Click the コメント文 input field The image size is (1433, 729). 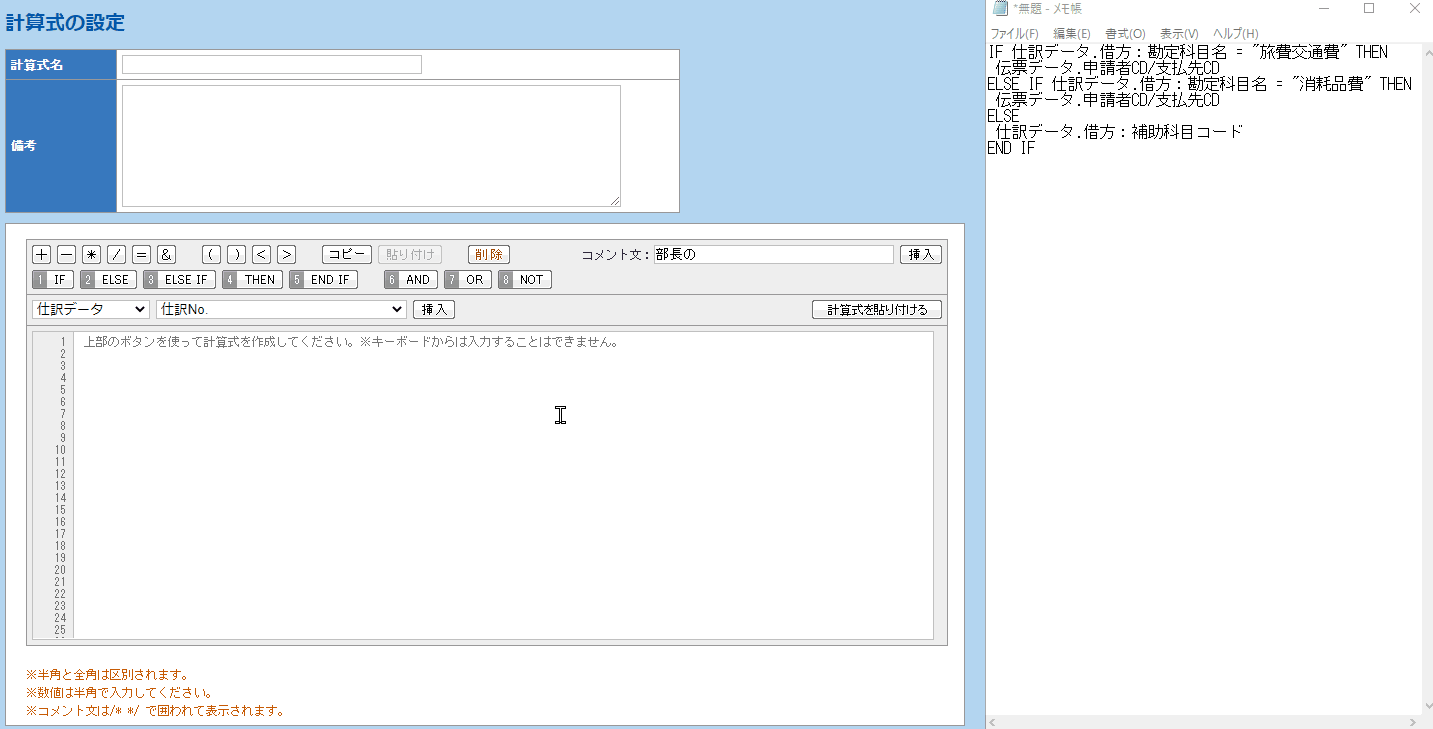(x=773, y=254)
